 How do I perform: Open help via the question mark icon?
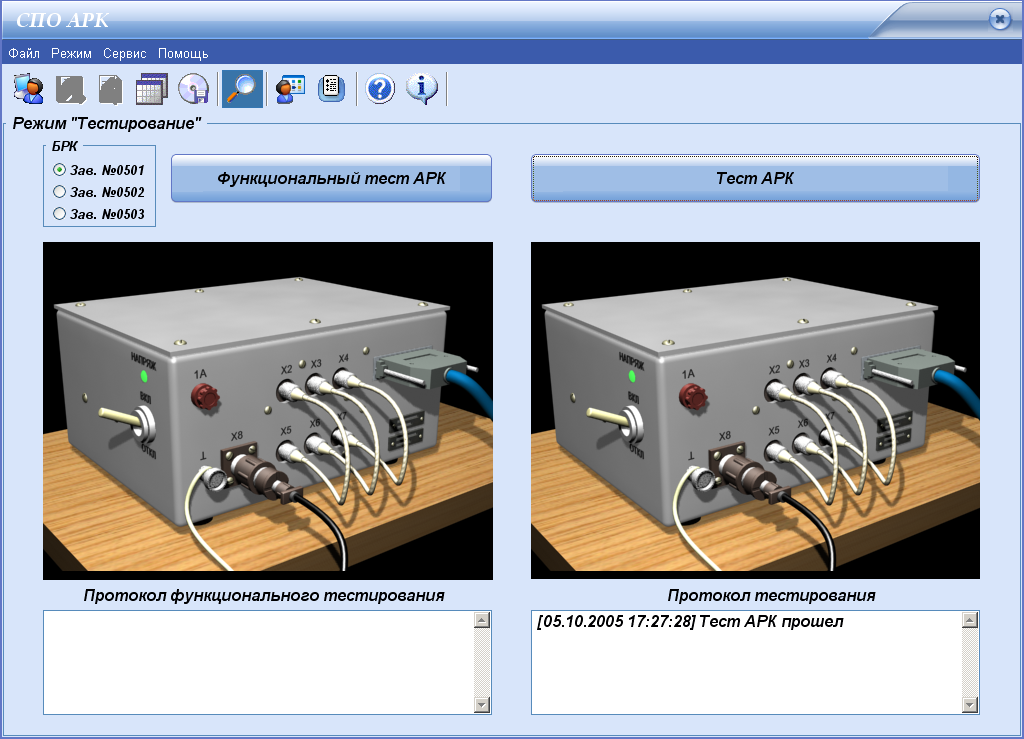[380, 90]
